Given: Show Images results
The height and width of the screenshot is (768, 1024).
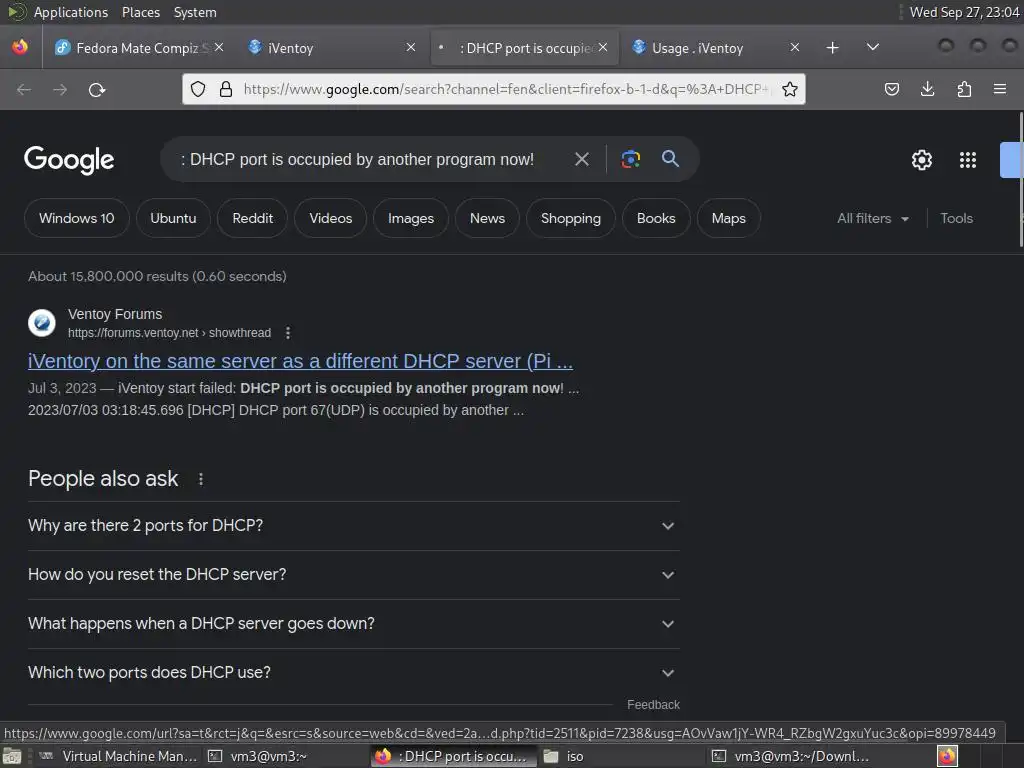Looking at the screenshot, I should point(411,218).
